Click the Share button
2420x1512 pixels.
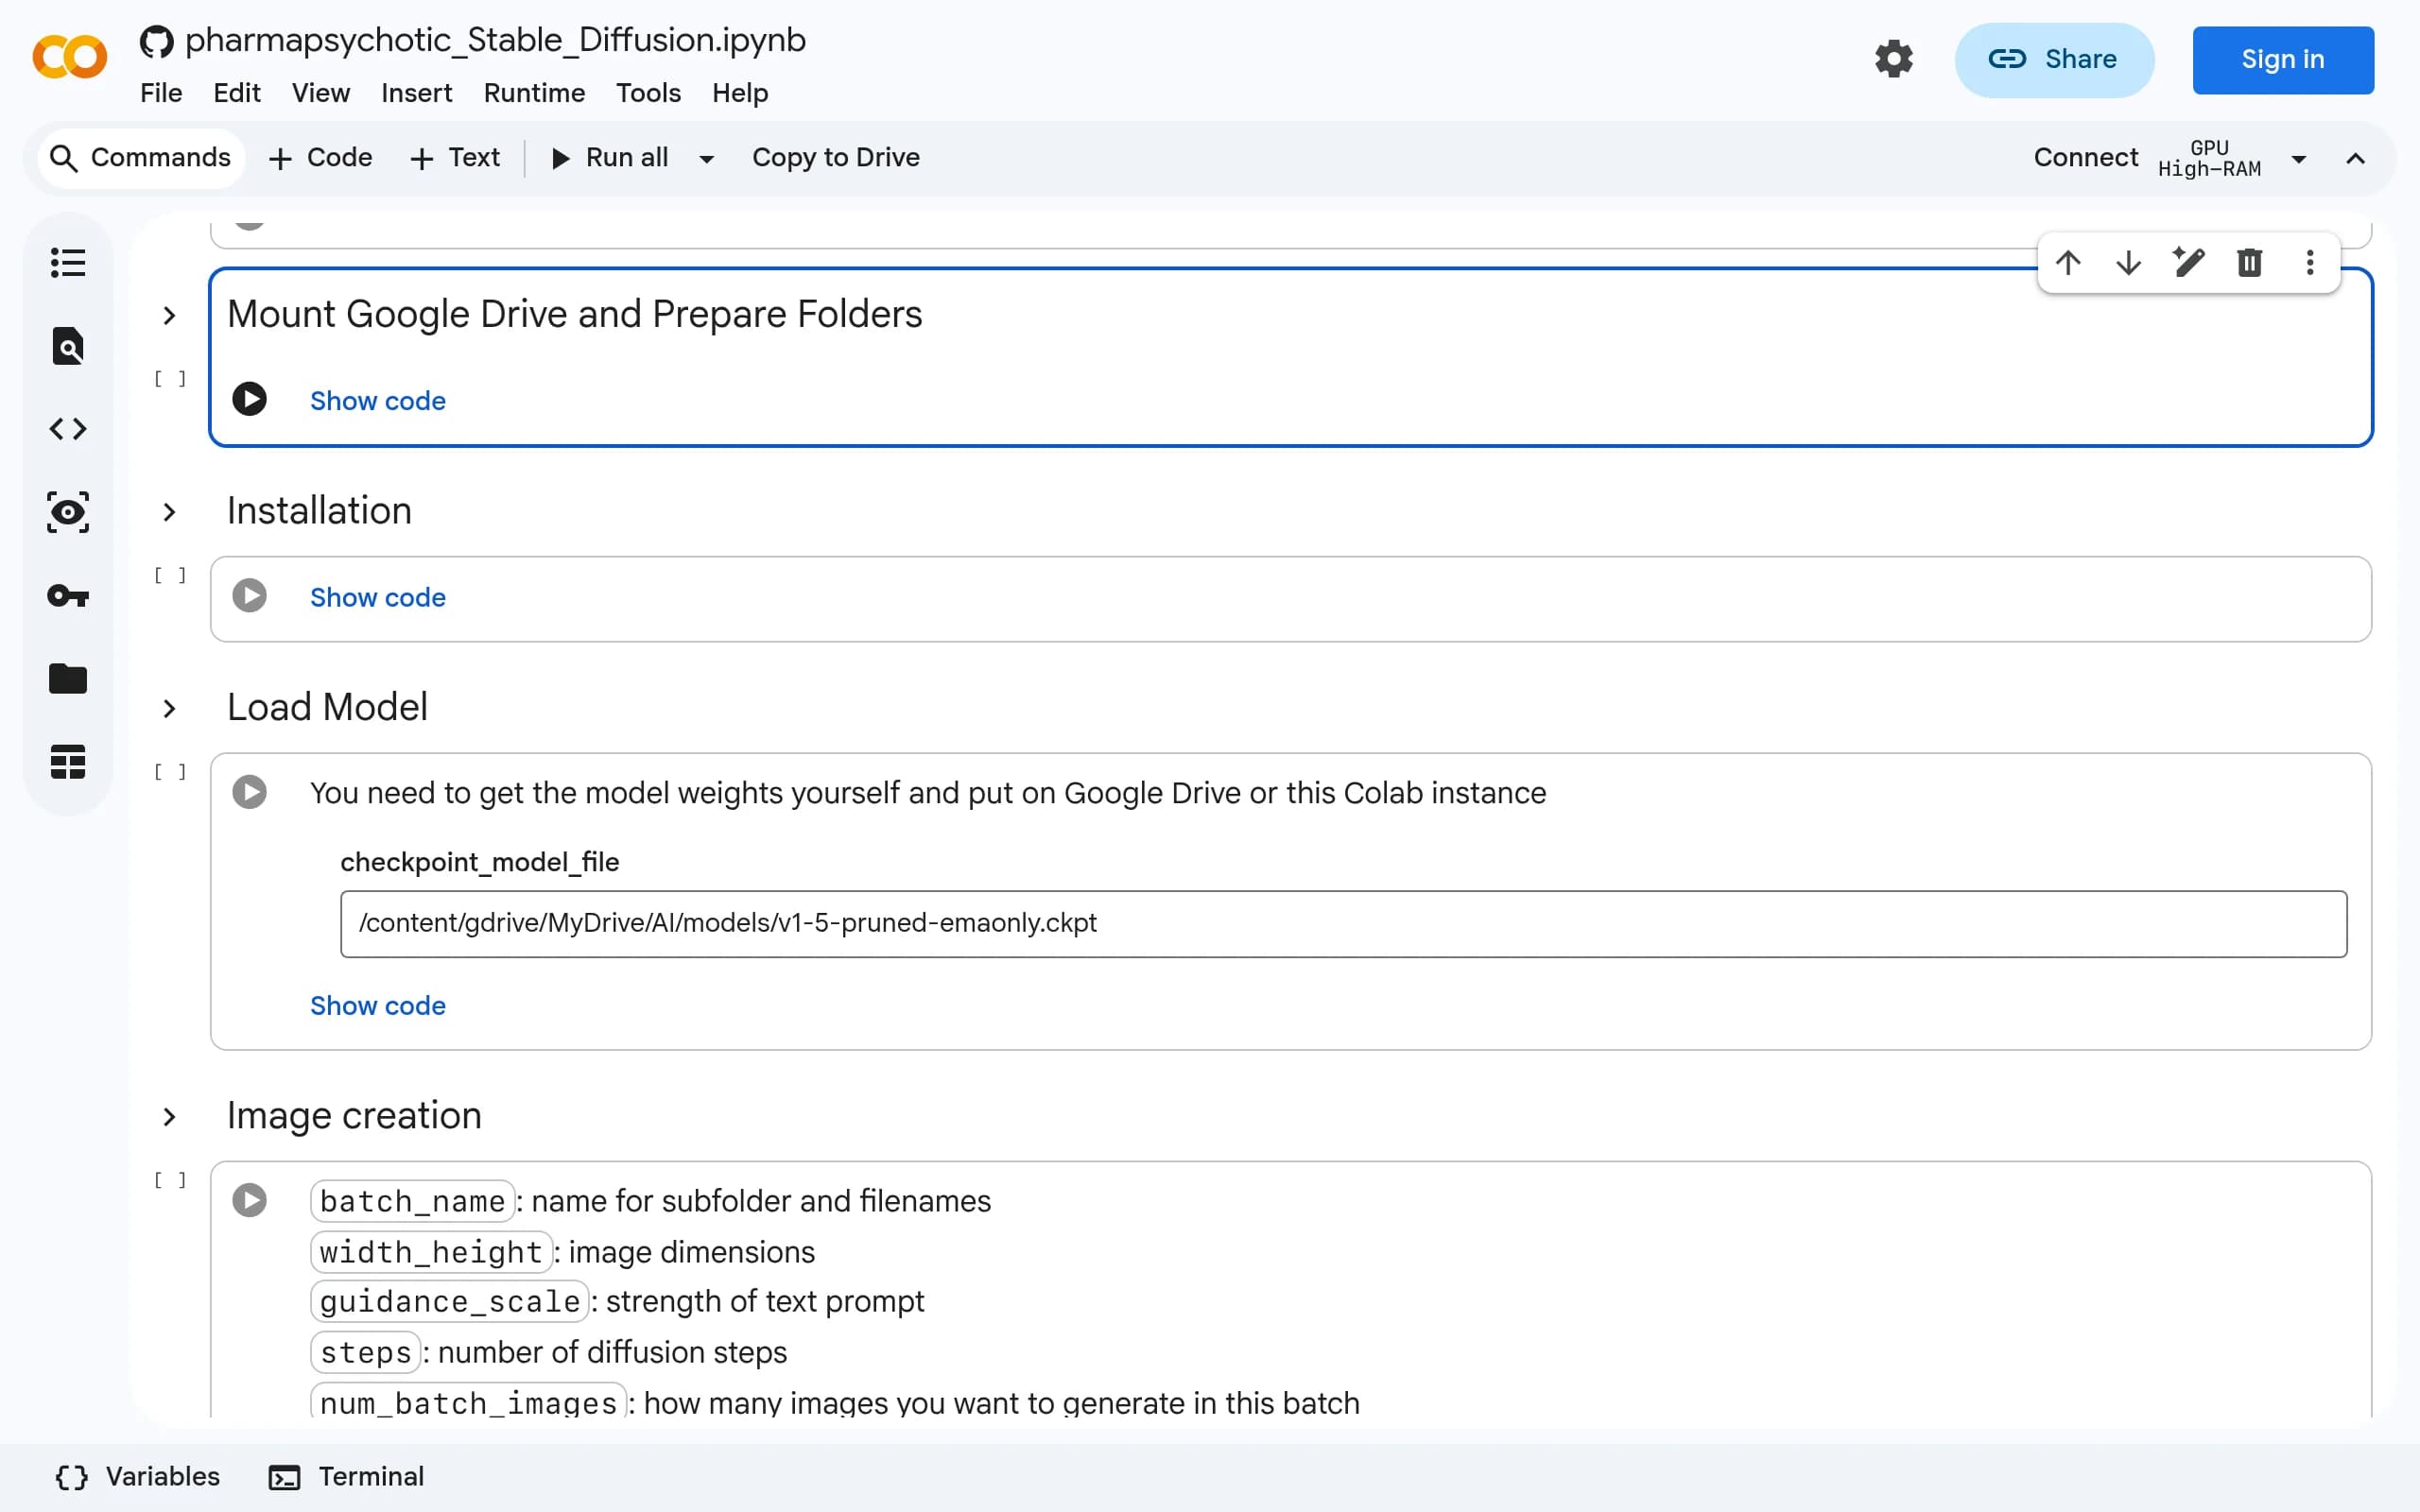click(2054, 59)
